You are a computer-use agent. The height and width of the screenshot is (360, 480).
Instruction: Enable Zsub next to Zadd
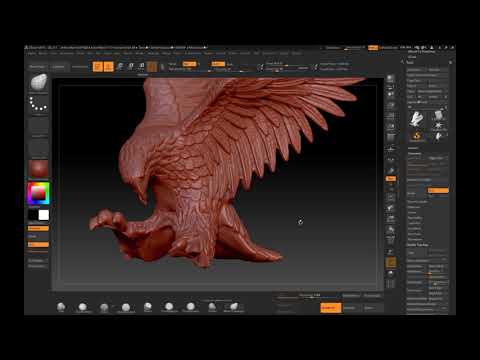click(230, 64)
